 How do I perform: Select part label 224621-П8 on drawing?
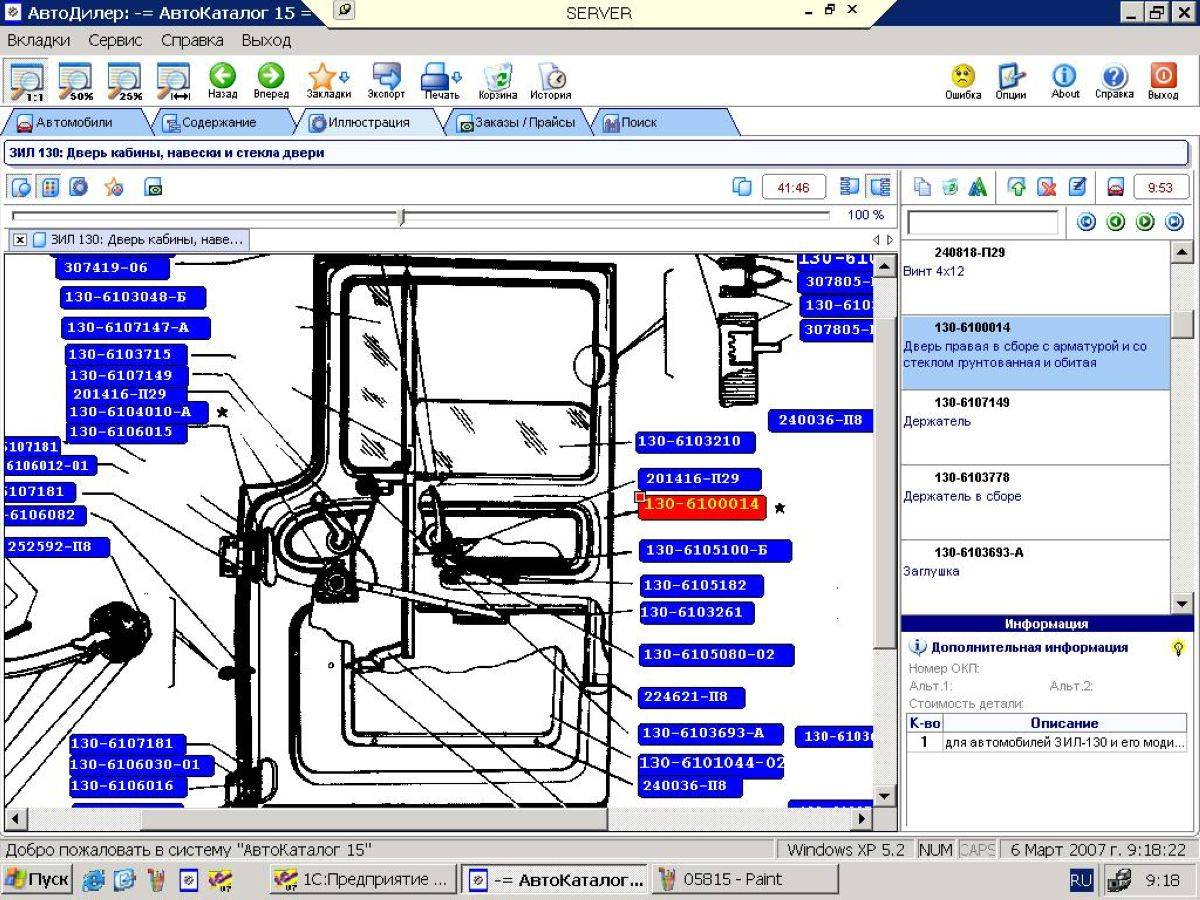pyautogui.click(x=692, y=697)
